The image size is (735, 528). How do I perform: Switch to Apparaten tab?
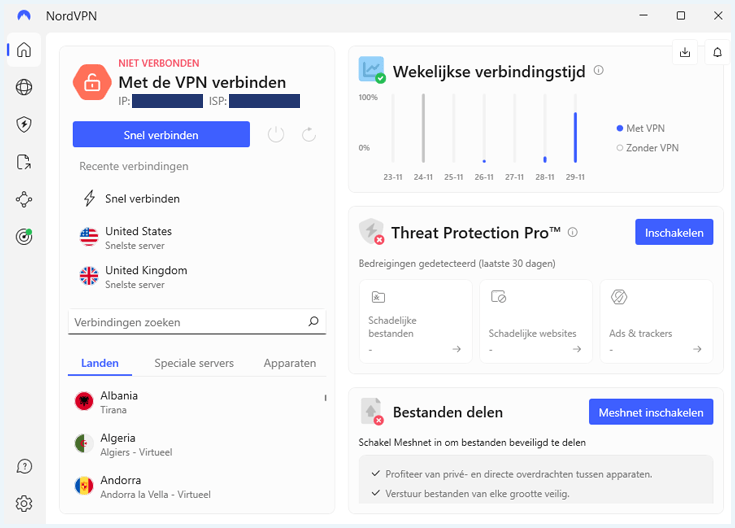coord(290,363)
